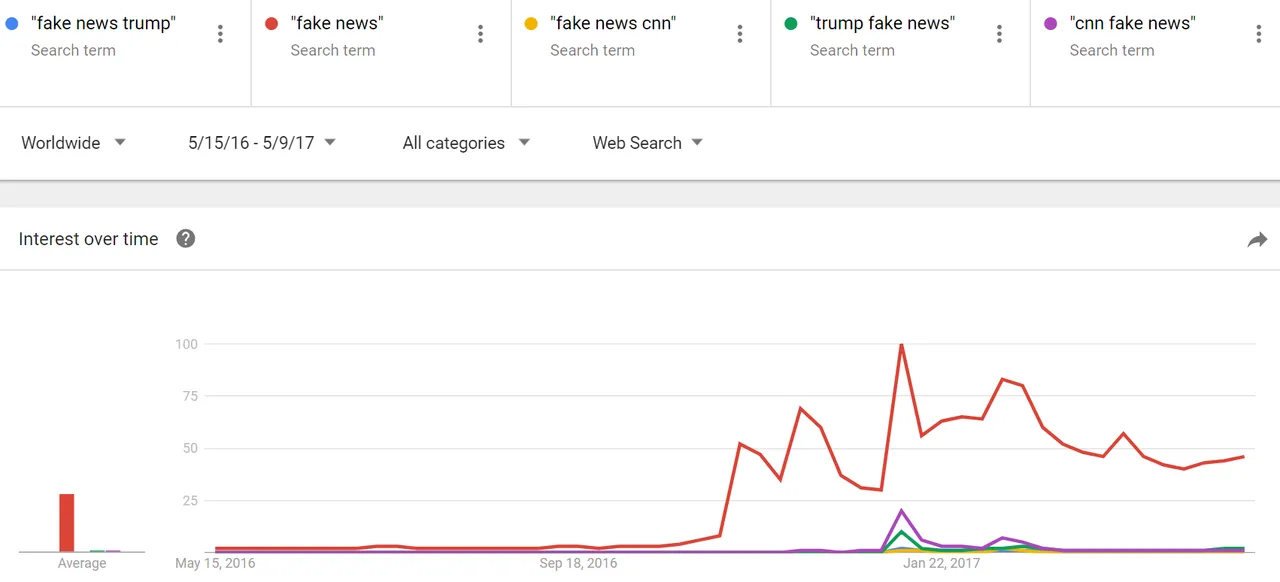
Task: Click help icon next to Interest over time
Action: [x=185, y=238]
